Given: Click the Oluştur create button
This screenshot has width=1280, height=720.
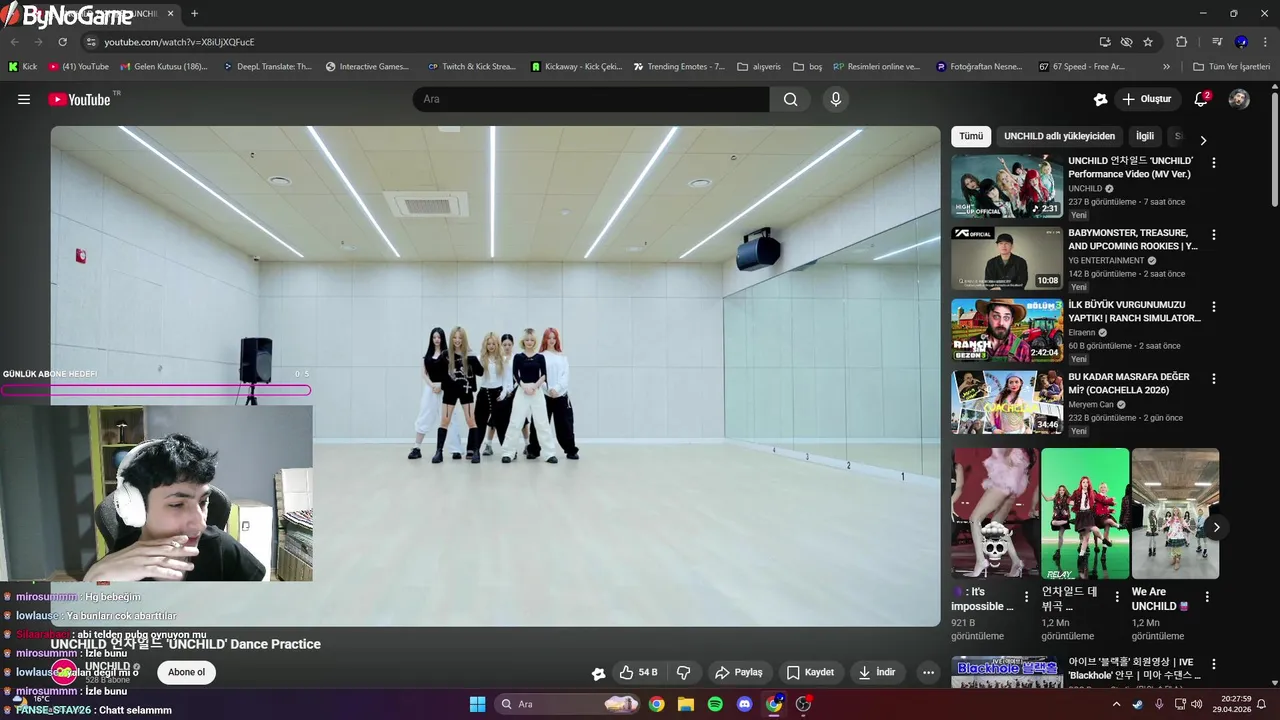Looking at the screenshot, I should (1147, 99).
